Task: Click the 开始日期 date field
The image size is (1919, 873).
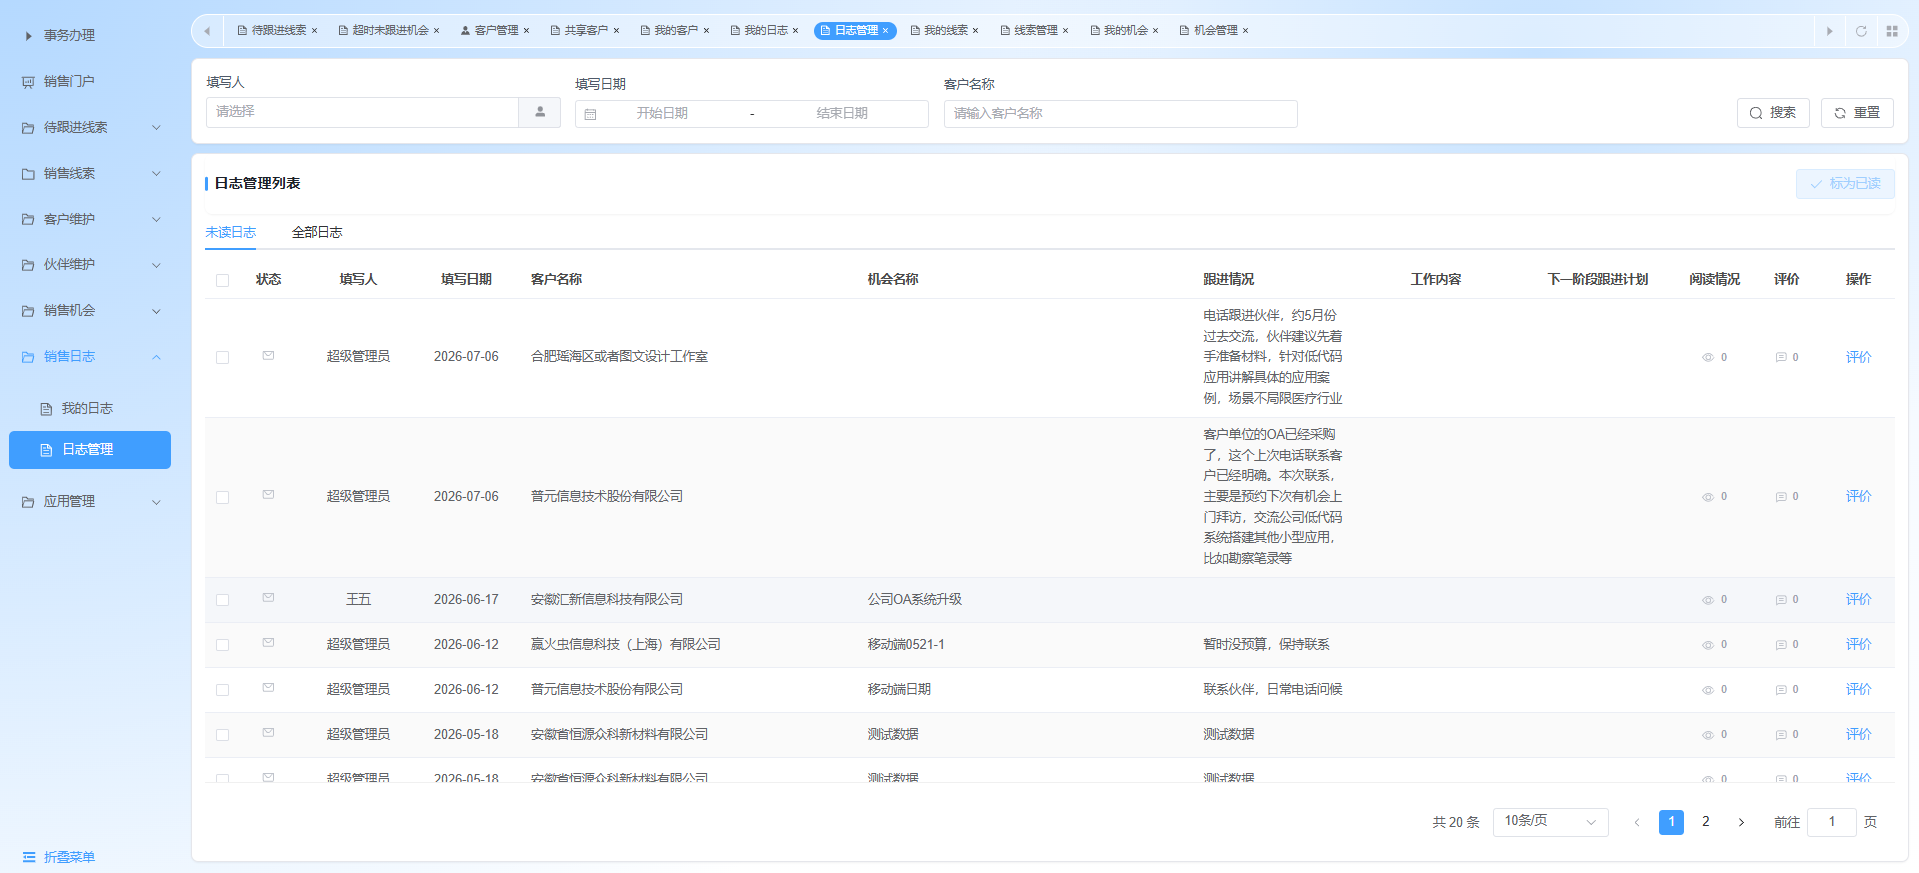Action: (x=662, y=114)
